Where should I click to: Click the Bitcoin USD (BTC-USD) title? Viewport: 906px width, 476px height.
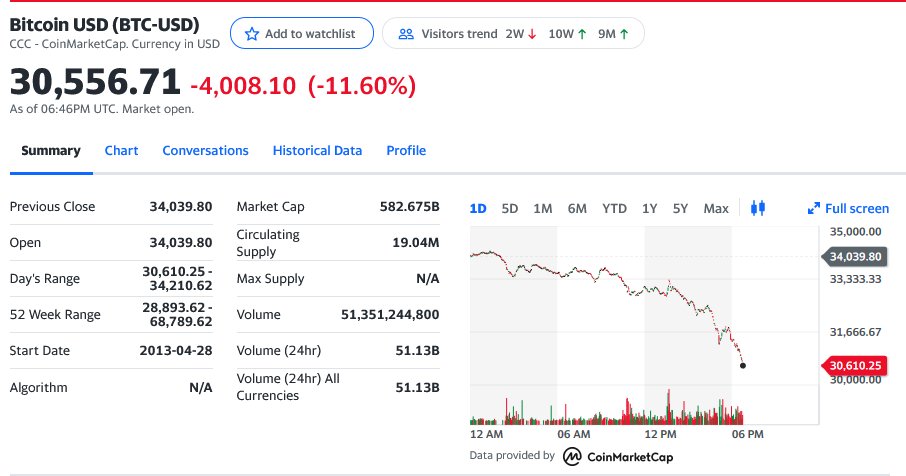tap(105, 25)
